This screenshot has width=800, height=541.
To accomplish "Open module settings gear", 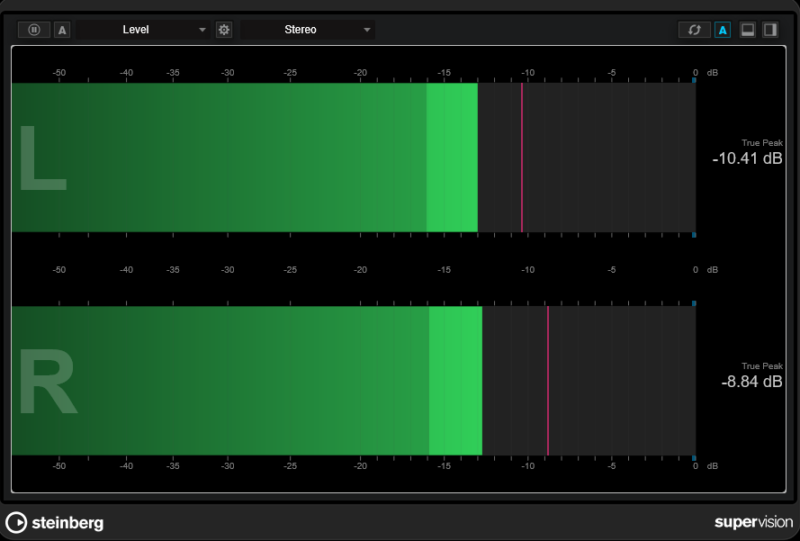I will pyautogui.click(x=223, y=30).
